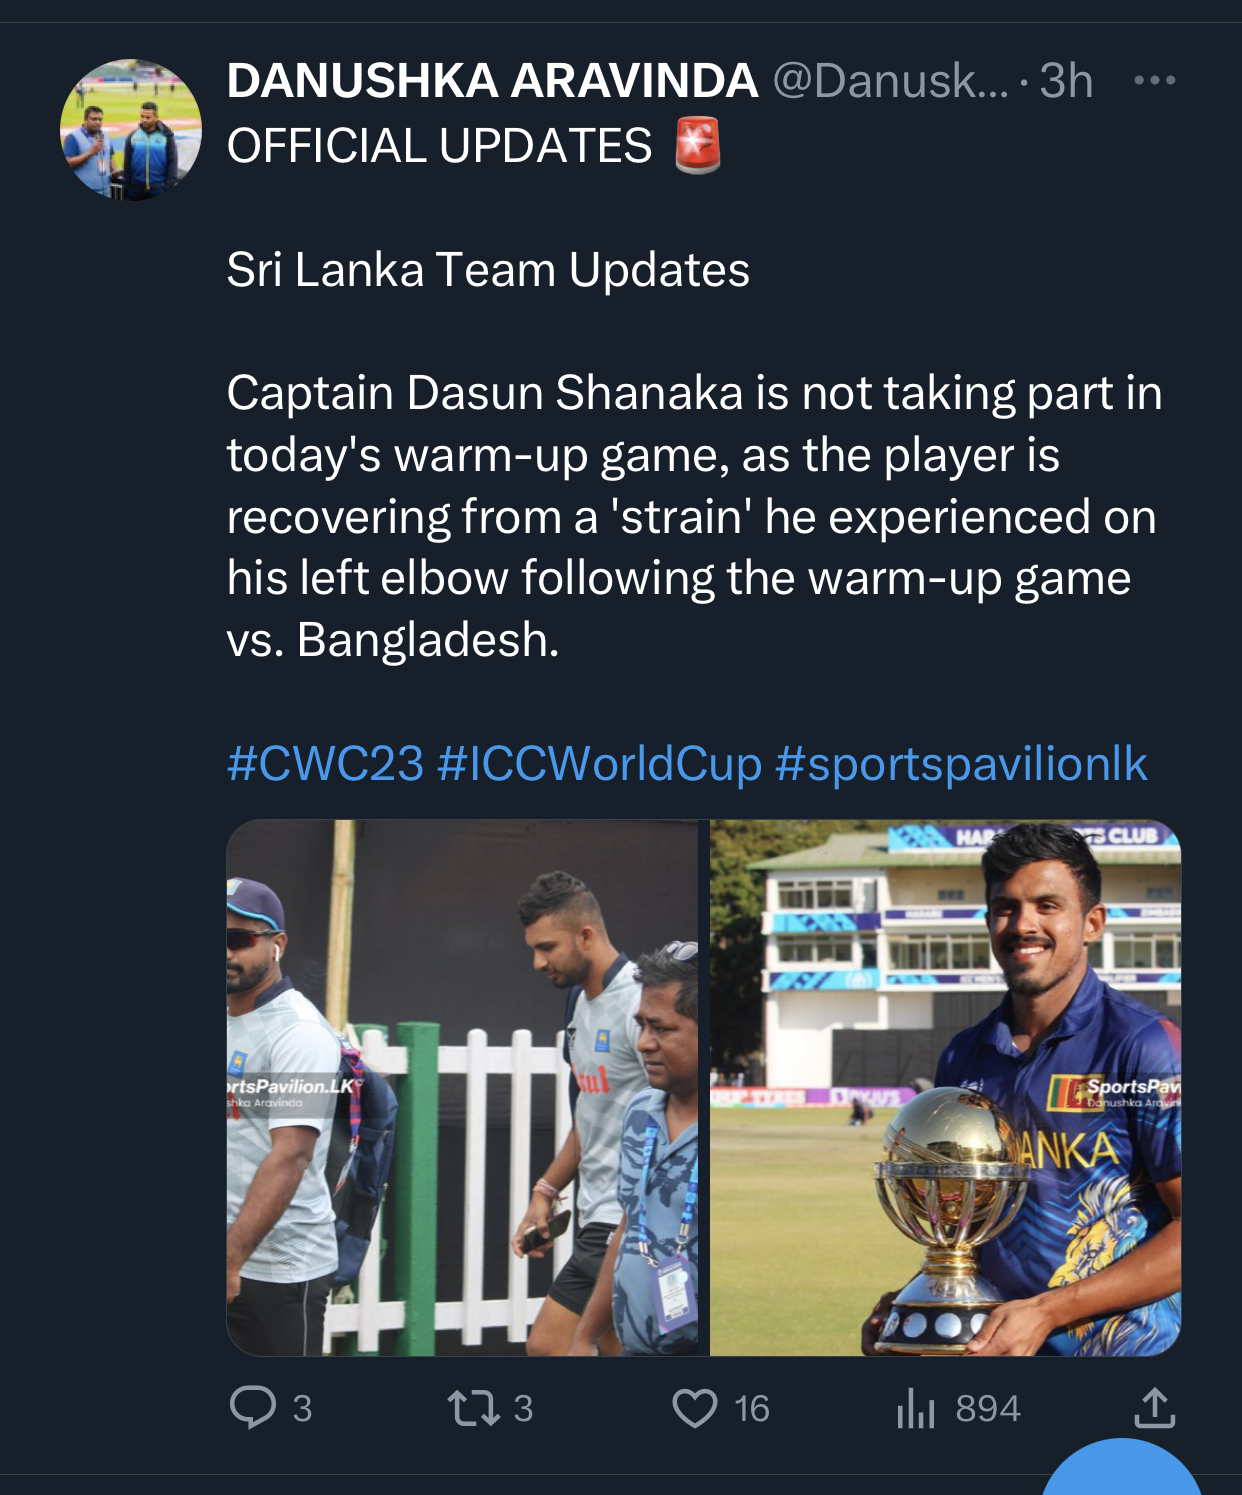Screen dimensions: 1242x1495
Task: Tap the share upload icon
Action: pyautogui.click(x=1154, y=1407)
